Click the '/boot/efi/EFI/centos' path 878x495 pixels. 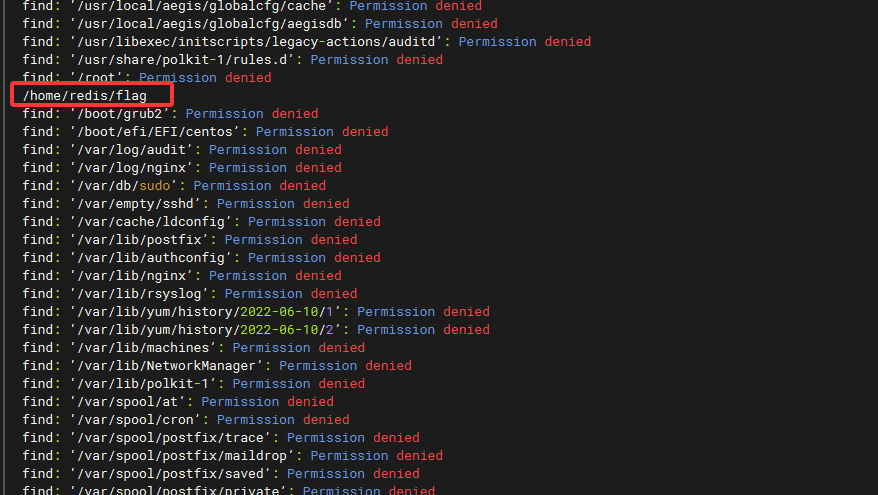[158, 132]
